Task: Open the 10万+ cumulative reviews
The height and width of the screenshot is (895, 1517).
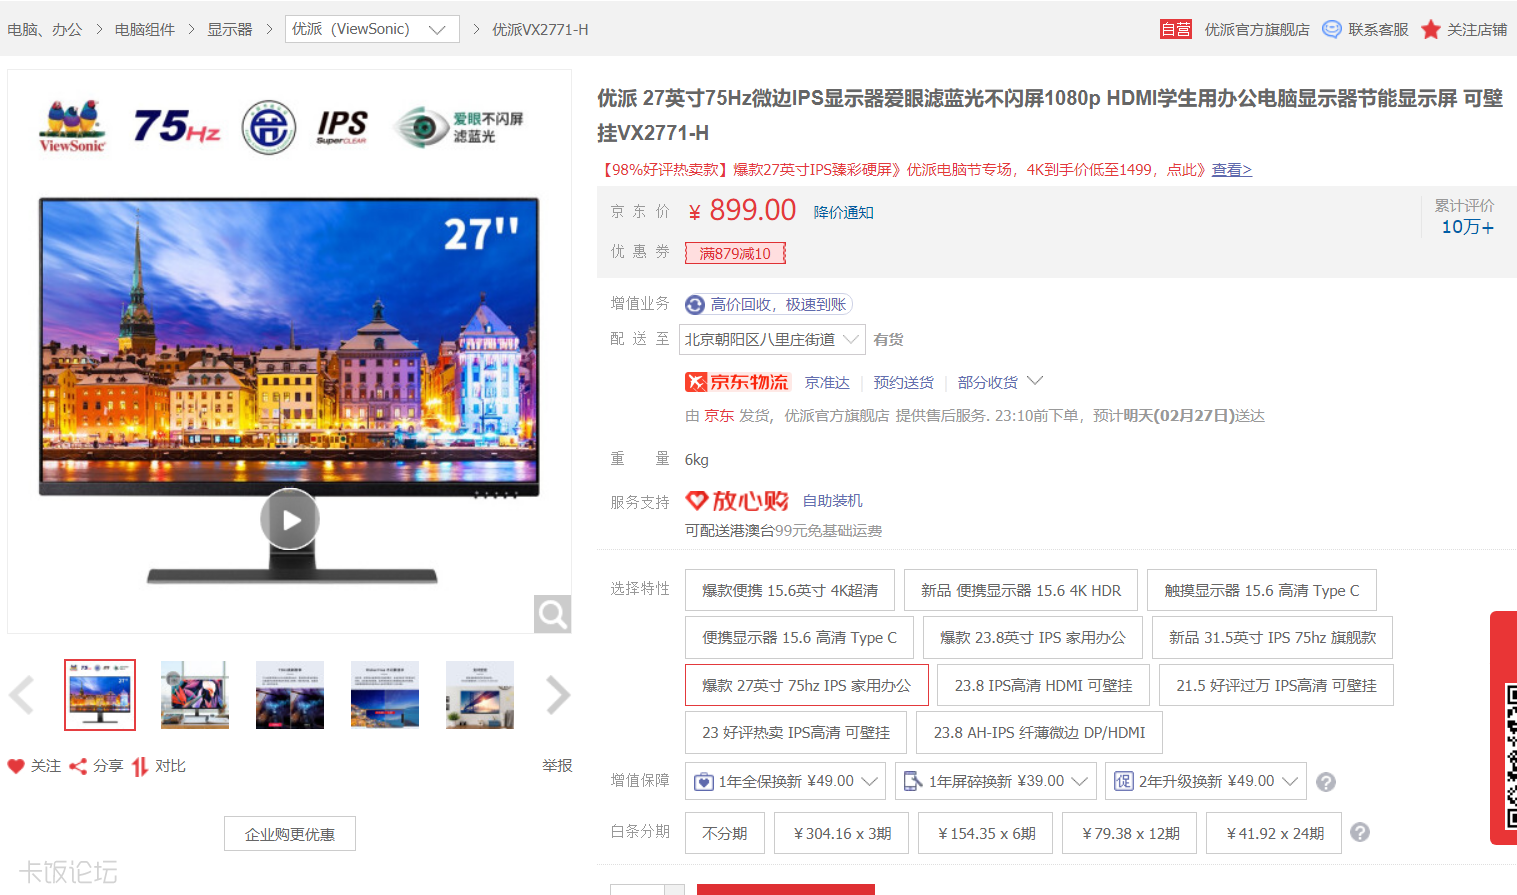Action: point(1467,227)
